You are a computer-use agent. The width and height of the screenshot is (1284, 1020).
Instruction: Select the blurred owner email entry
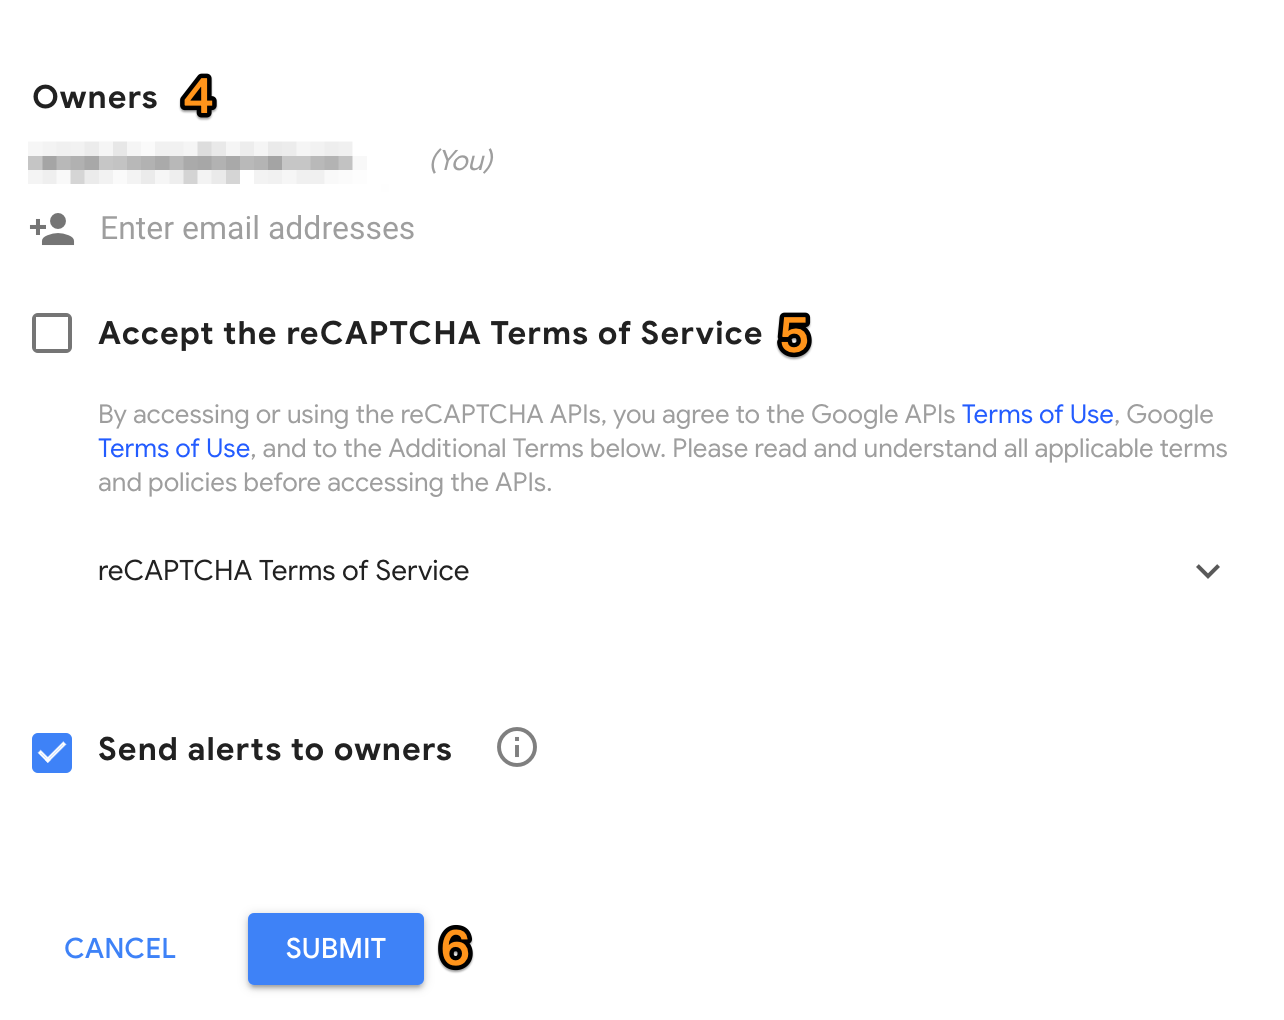190,162
